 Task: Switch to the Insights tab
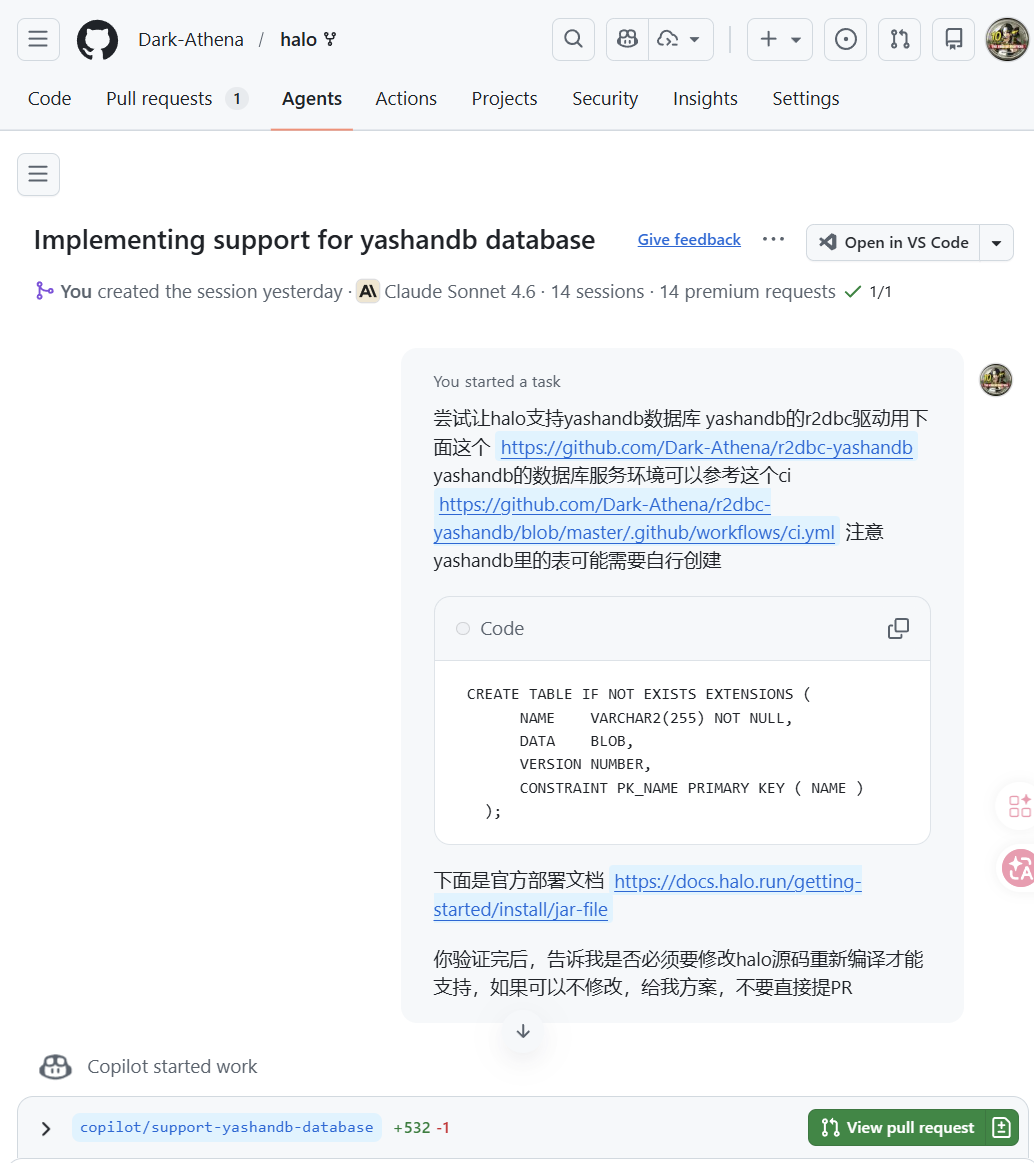705,99
